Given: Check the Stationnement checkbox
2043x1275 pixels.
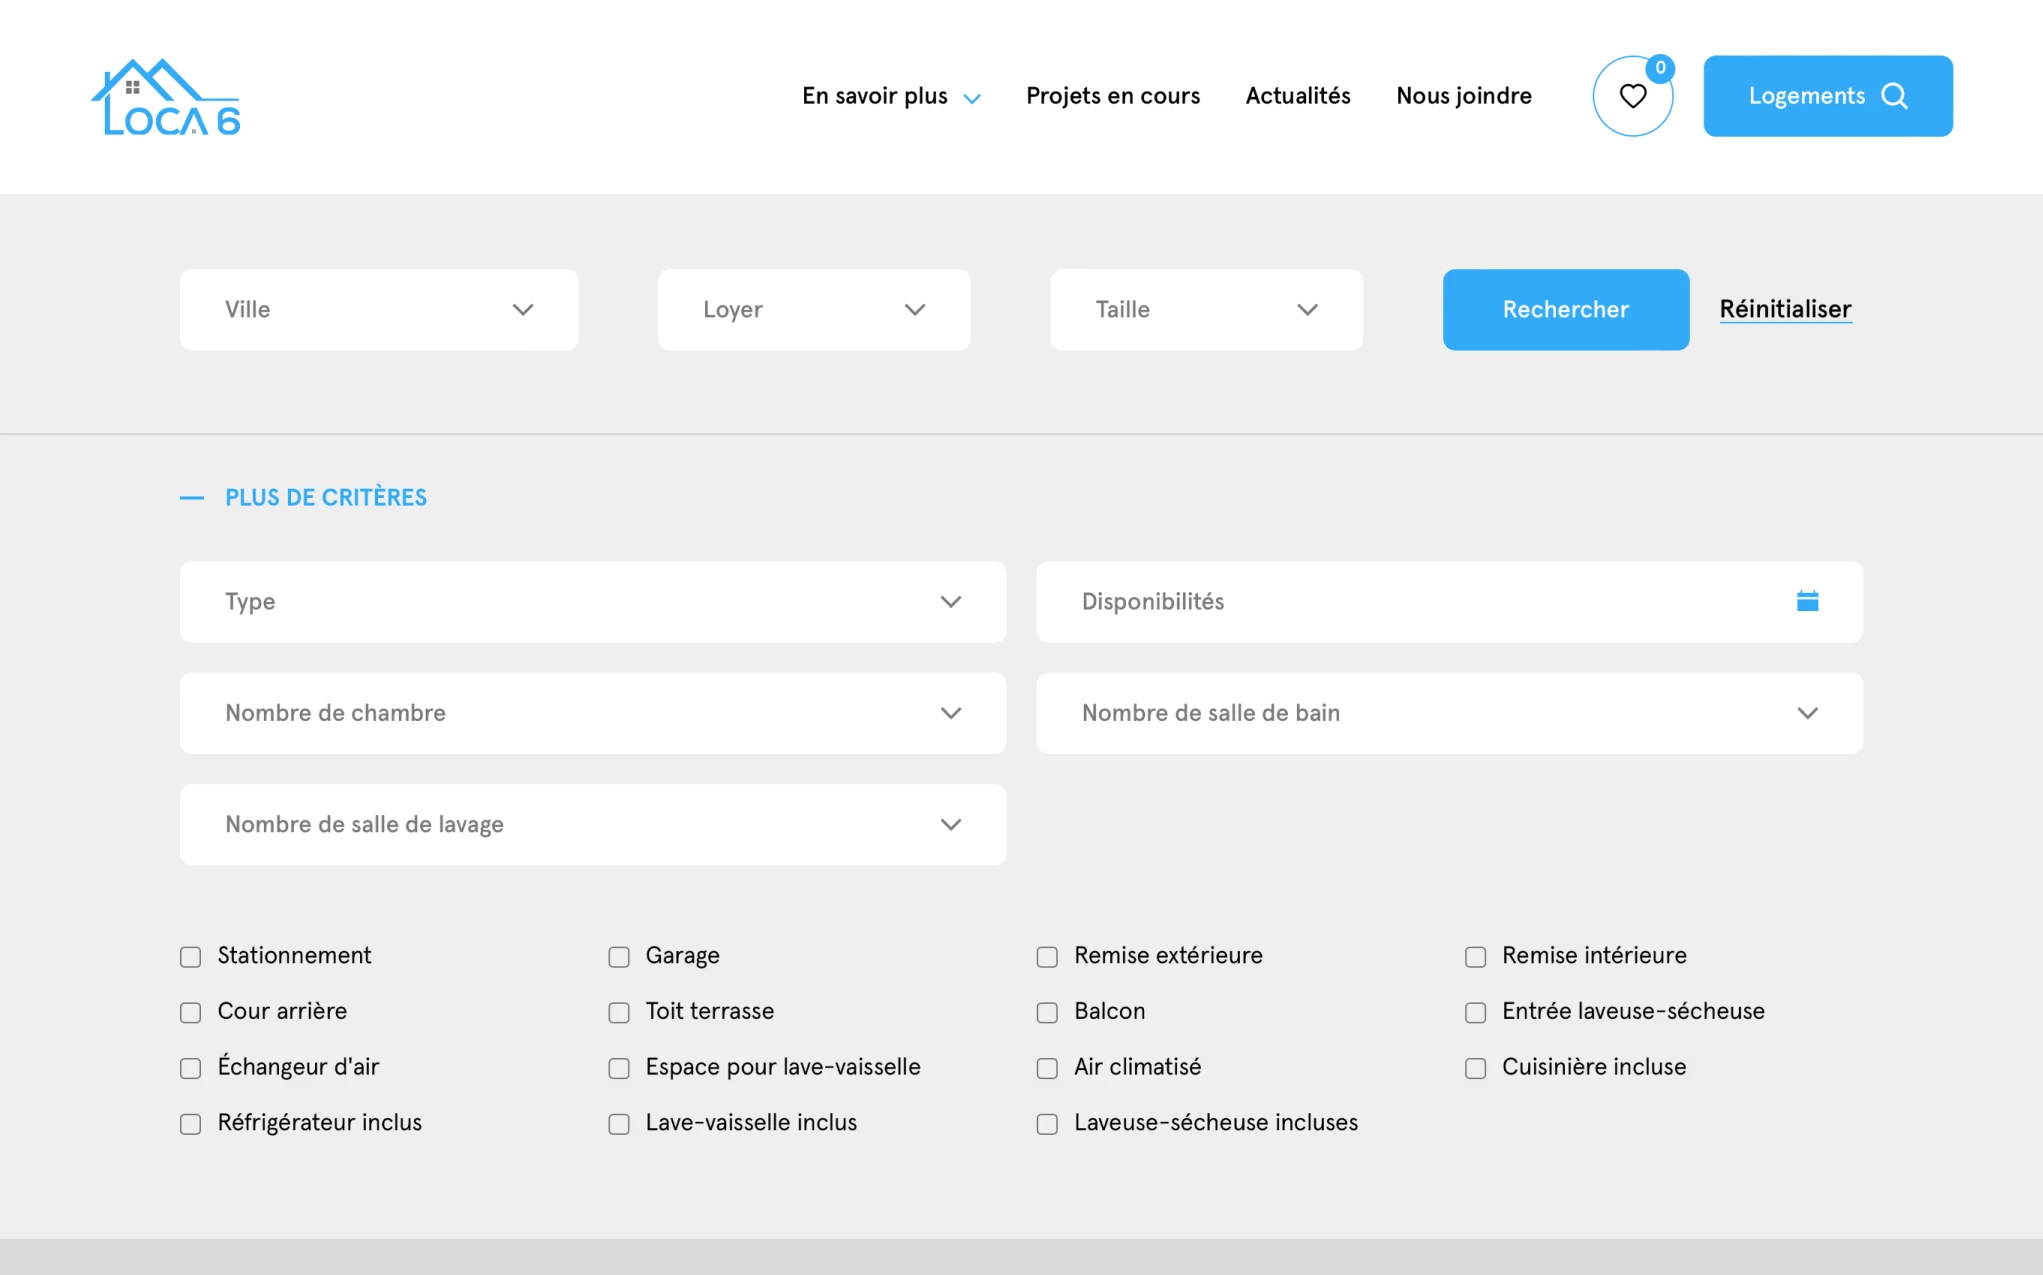Looking at the screenshot, I should click(x=191, y=957).
